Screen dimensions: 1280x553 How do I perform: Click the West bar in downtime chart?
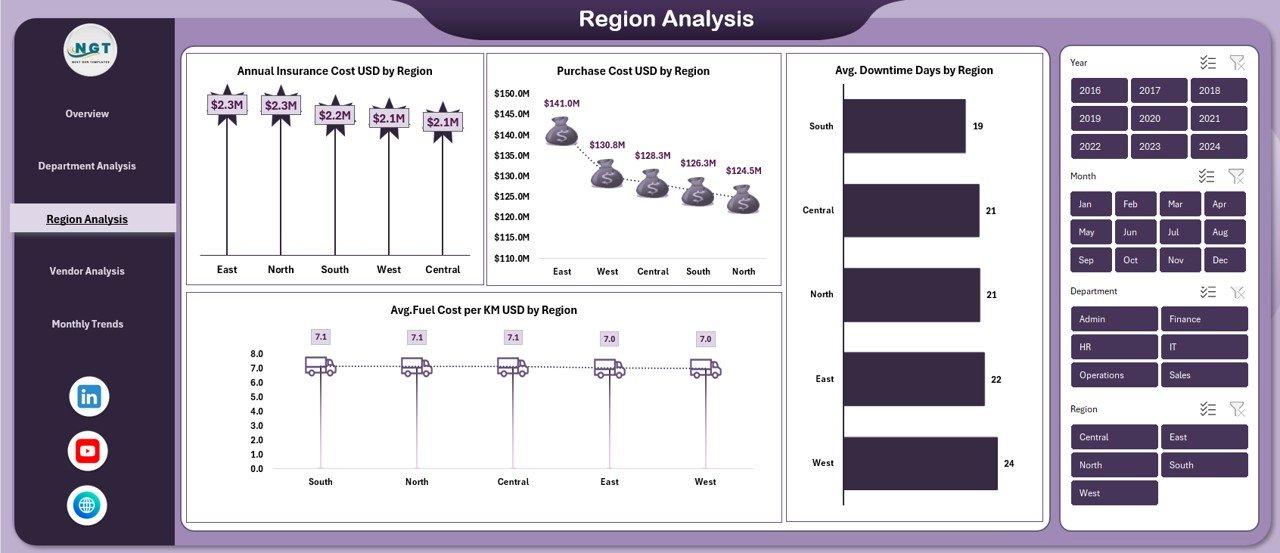click(920, 463)
